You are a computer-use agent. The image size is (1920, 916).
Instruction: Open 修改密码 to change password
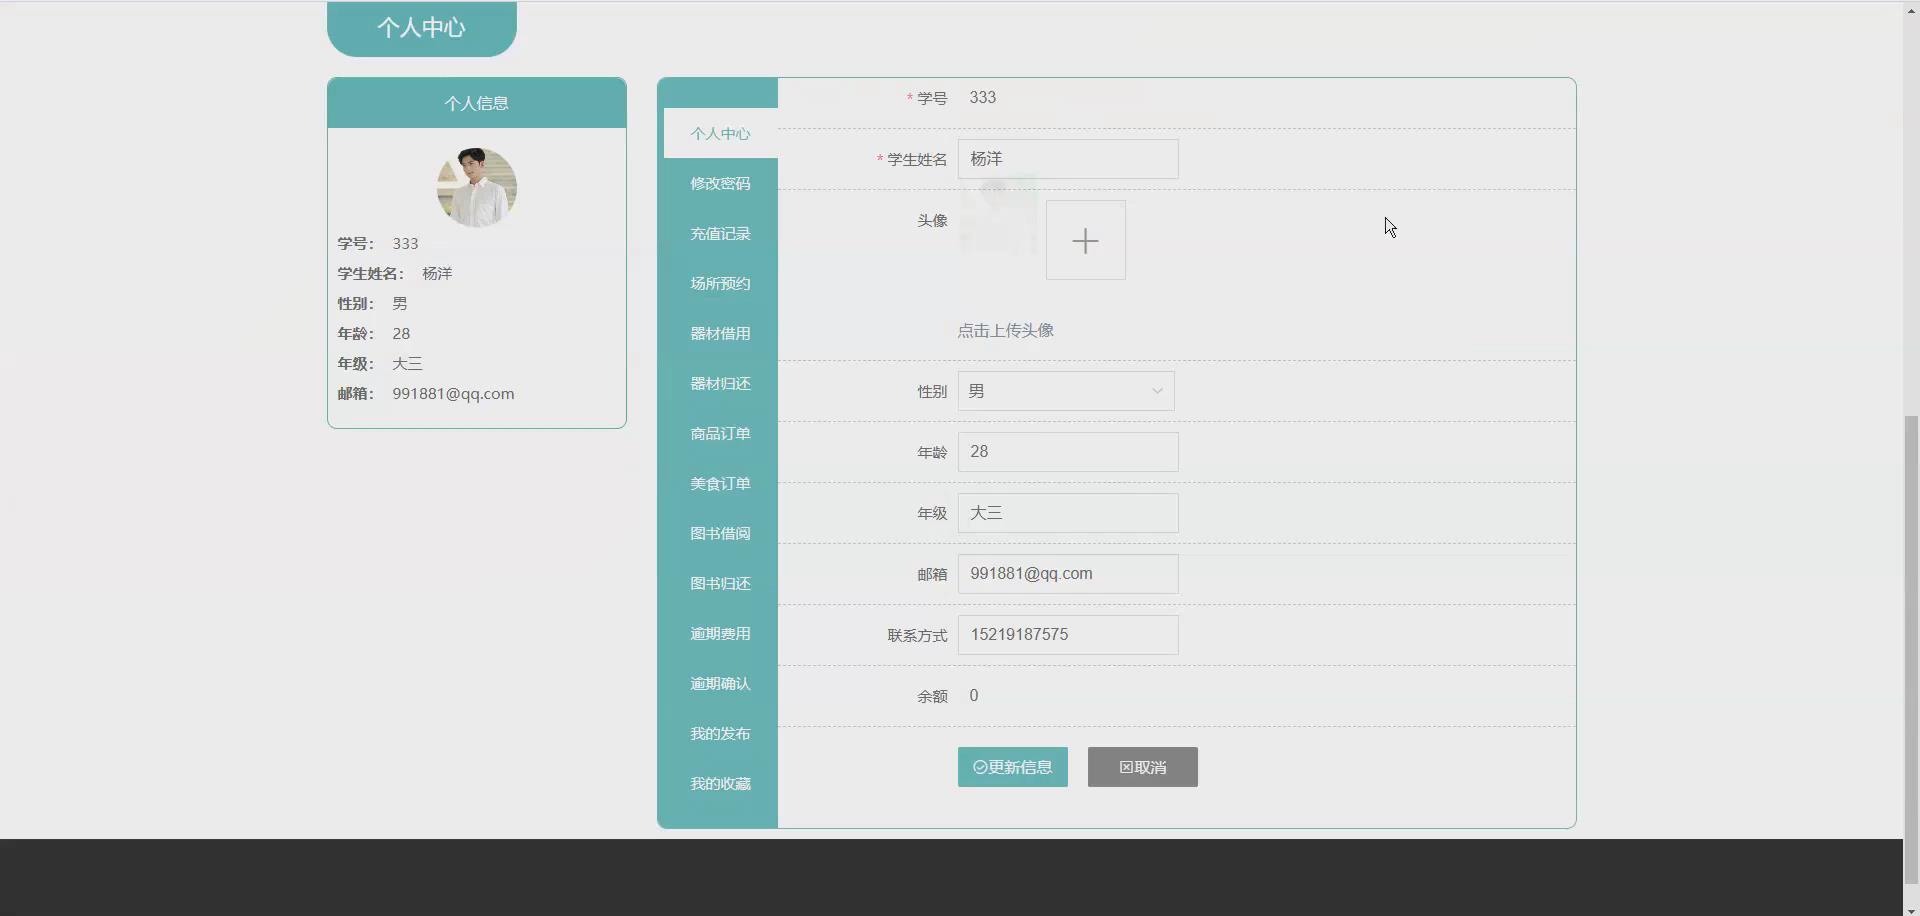coord(719,183)
